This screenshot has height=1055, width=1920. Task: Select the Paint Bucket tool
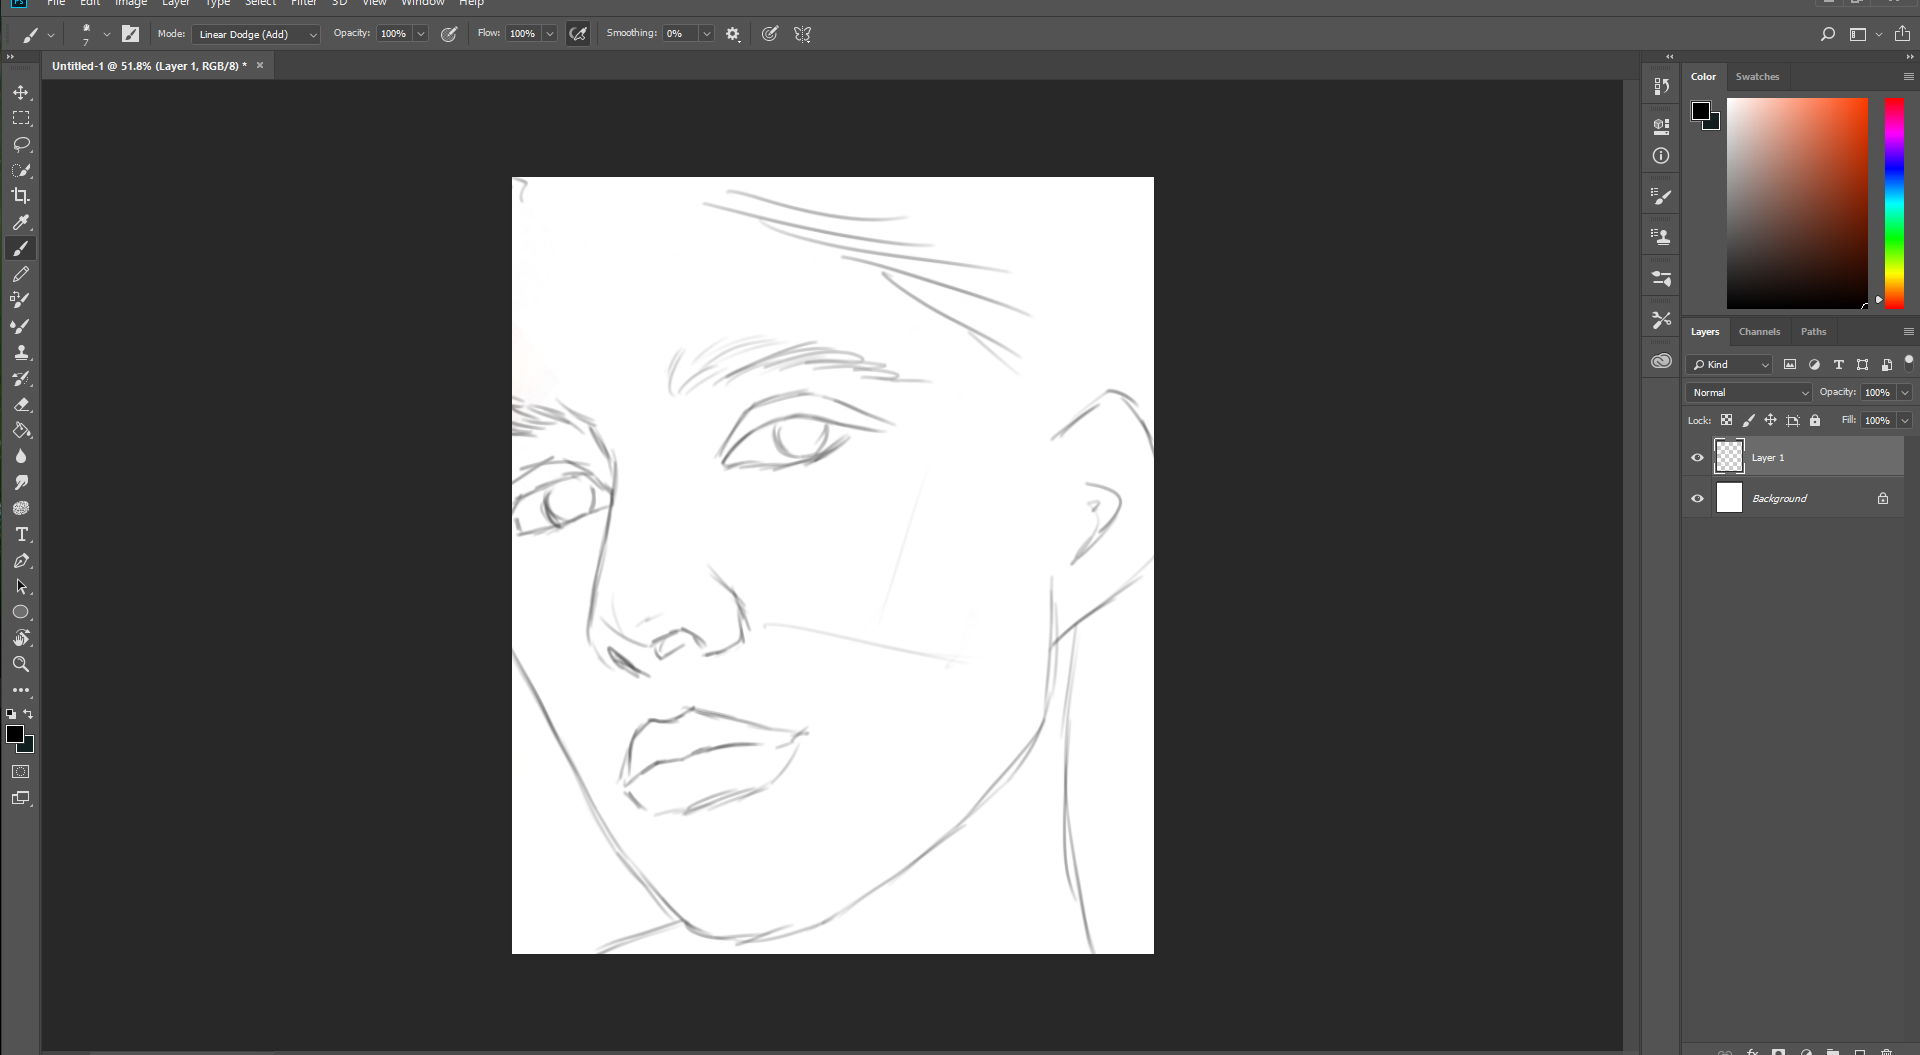coord(21,430)
